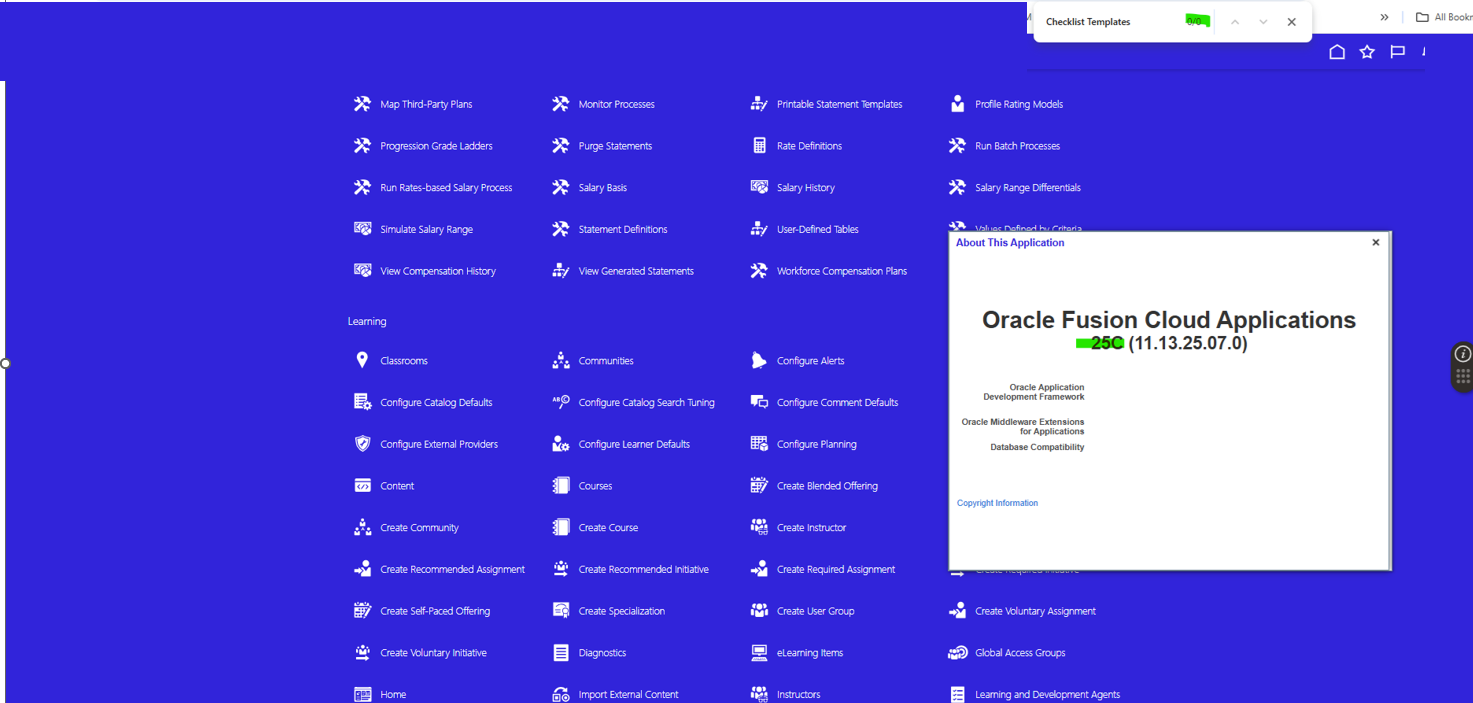Viewport: 1473px width, 703px height.
Task: Open Create Voluntary Initiative
Action: 433,653
